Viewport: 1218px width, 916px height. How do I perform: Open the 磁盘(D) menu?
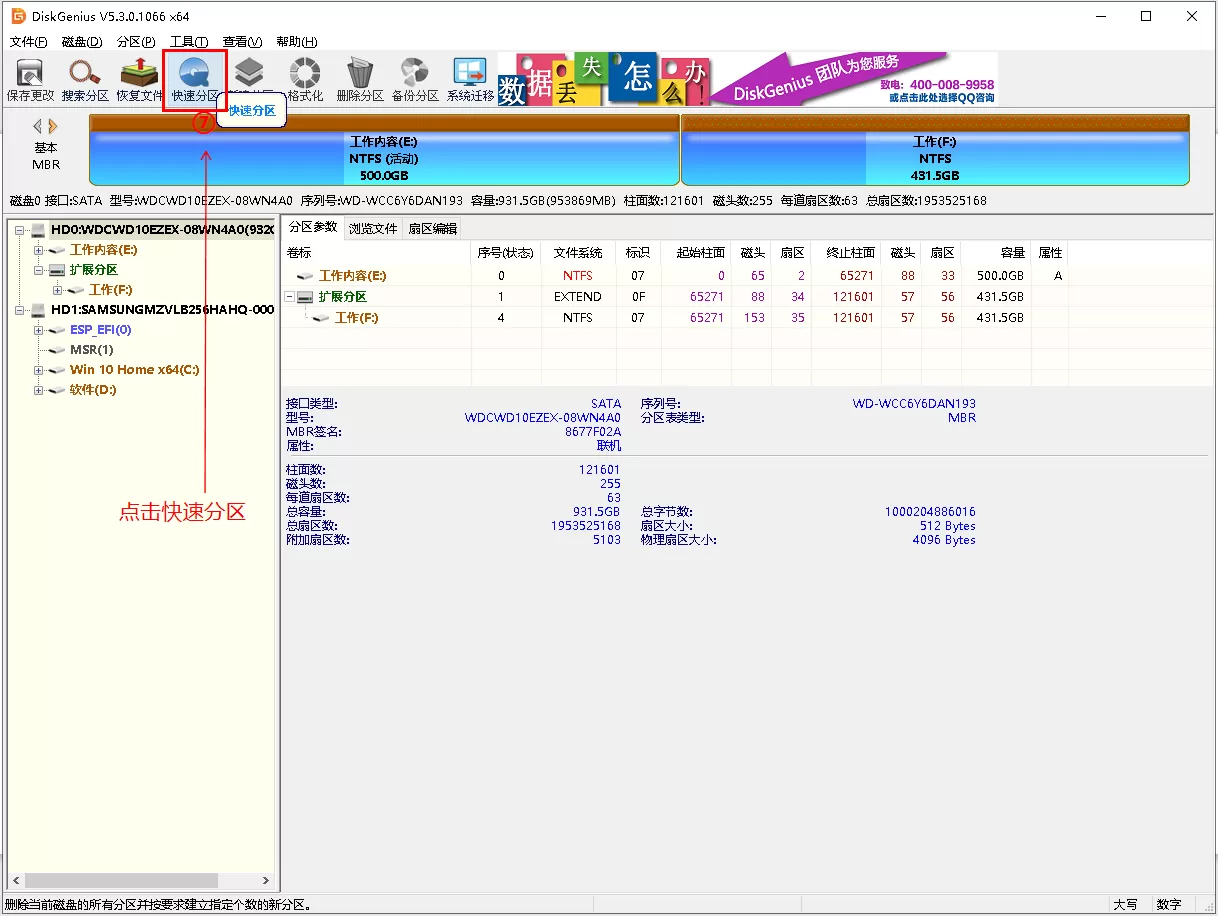click(x=81, y=42)
